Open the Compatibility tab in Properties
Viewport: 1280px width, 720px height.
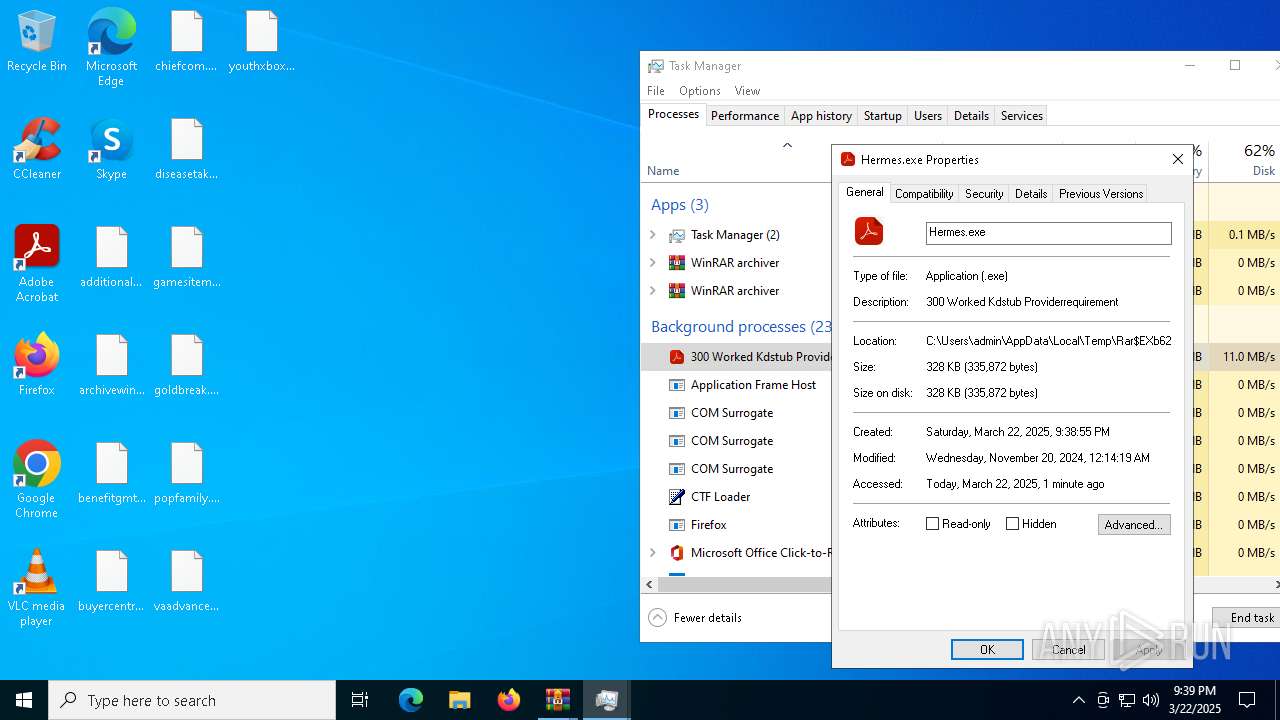click(924, 194)
